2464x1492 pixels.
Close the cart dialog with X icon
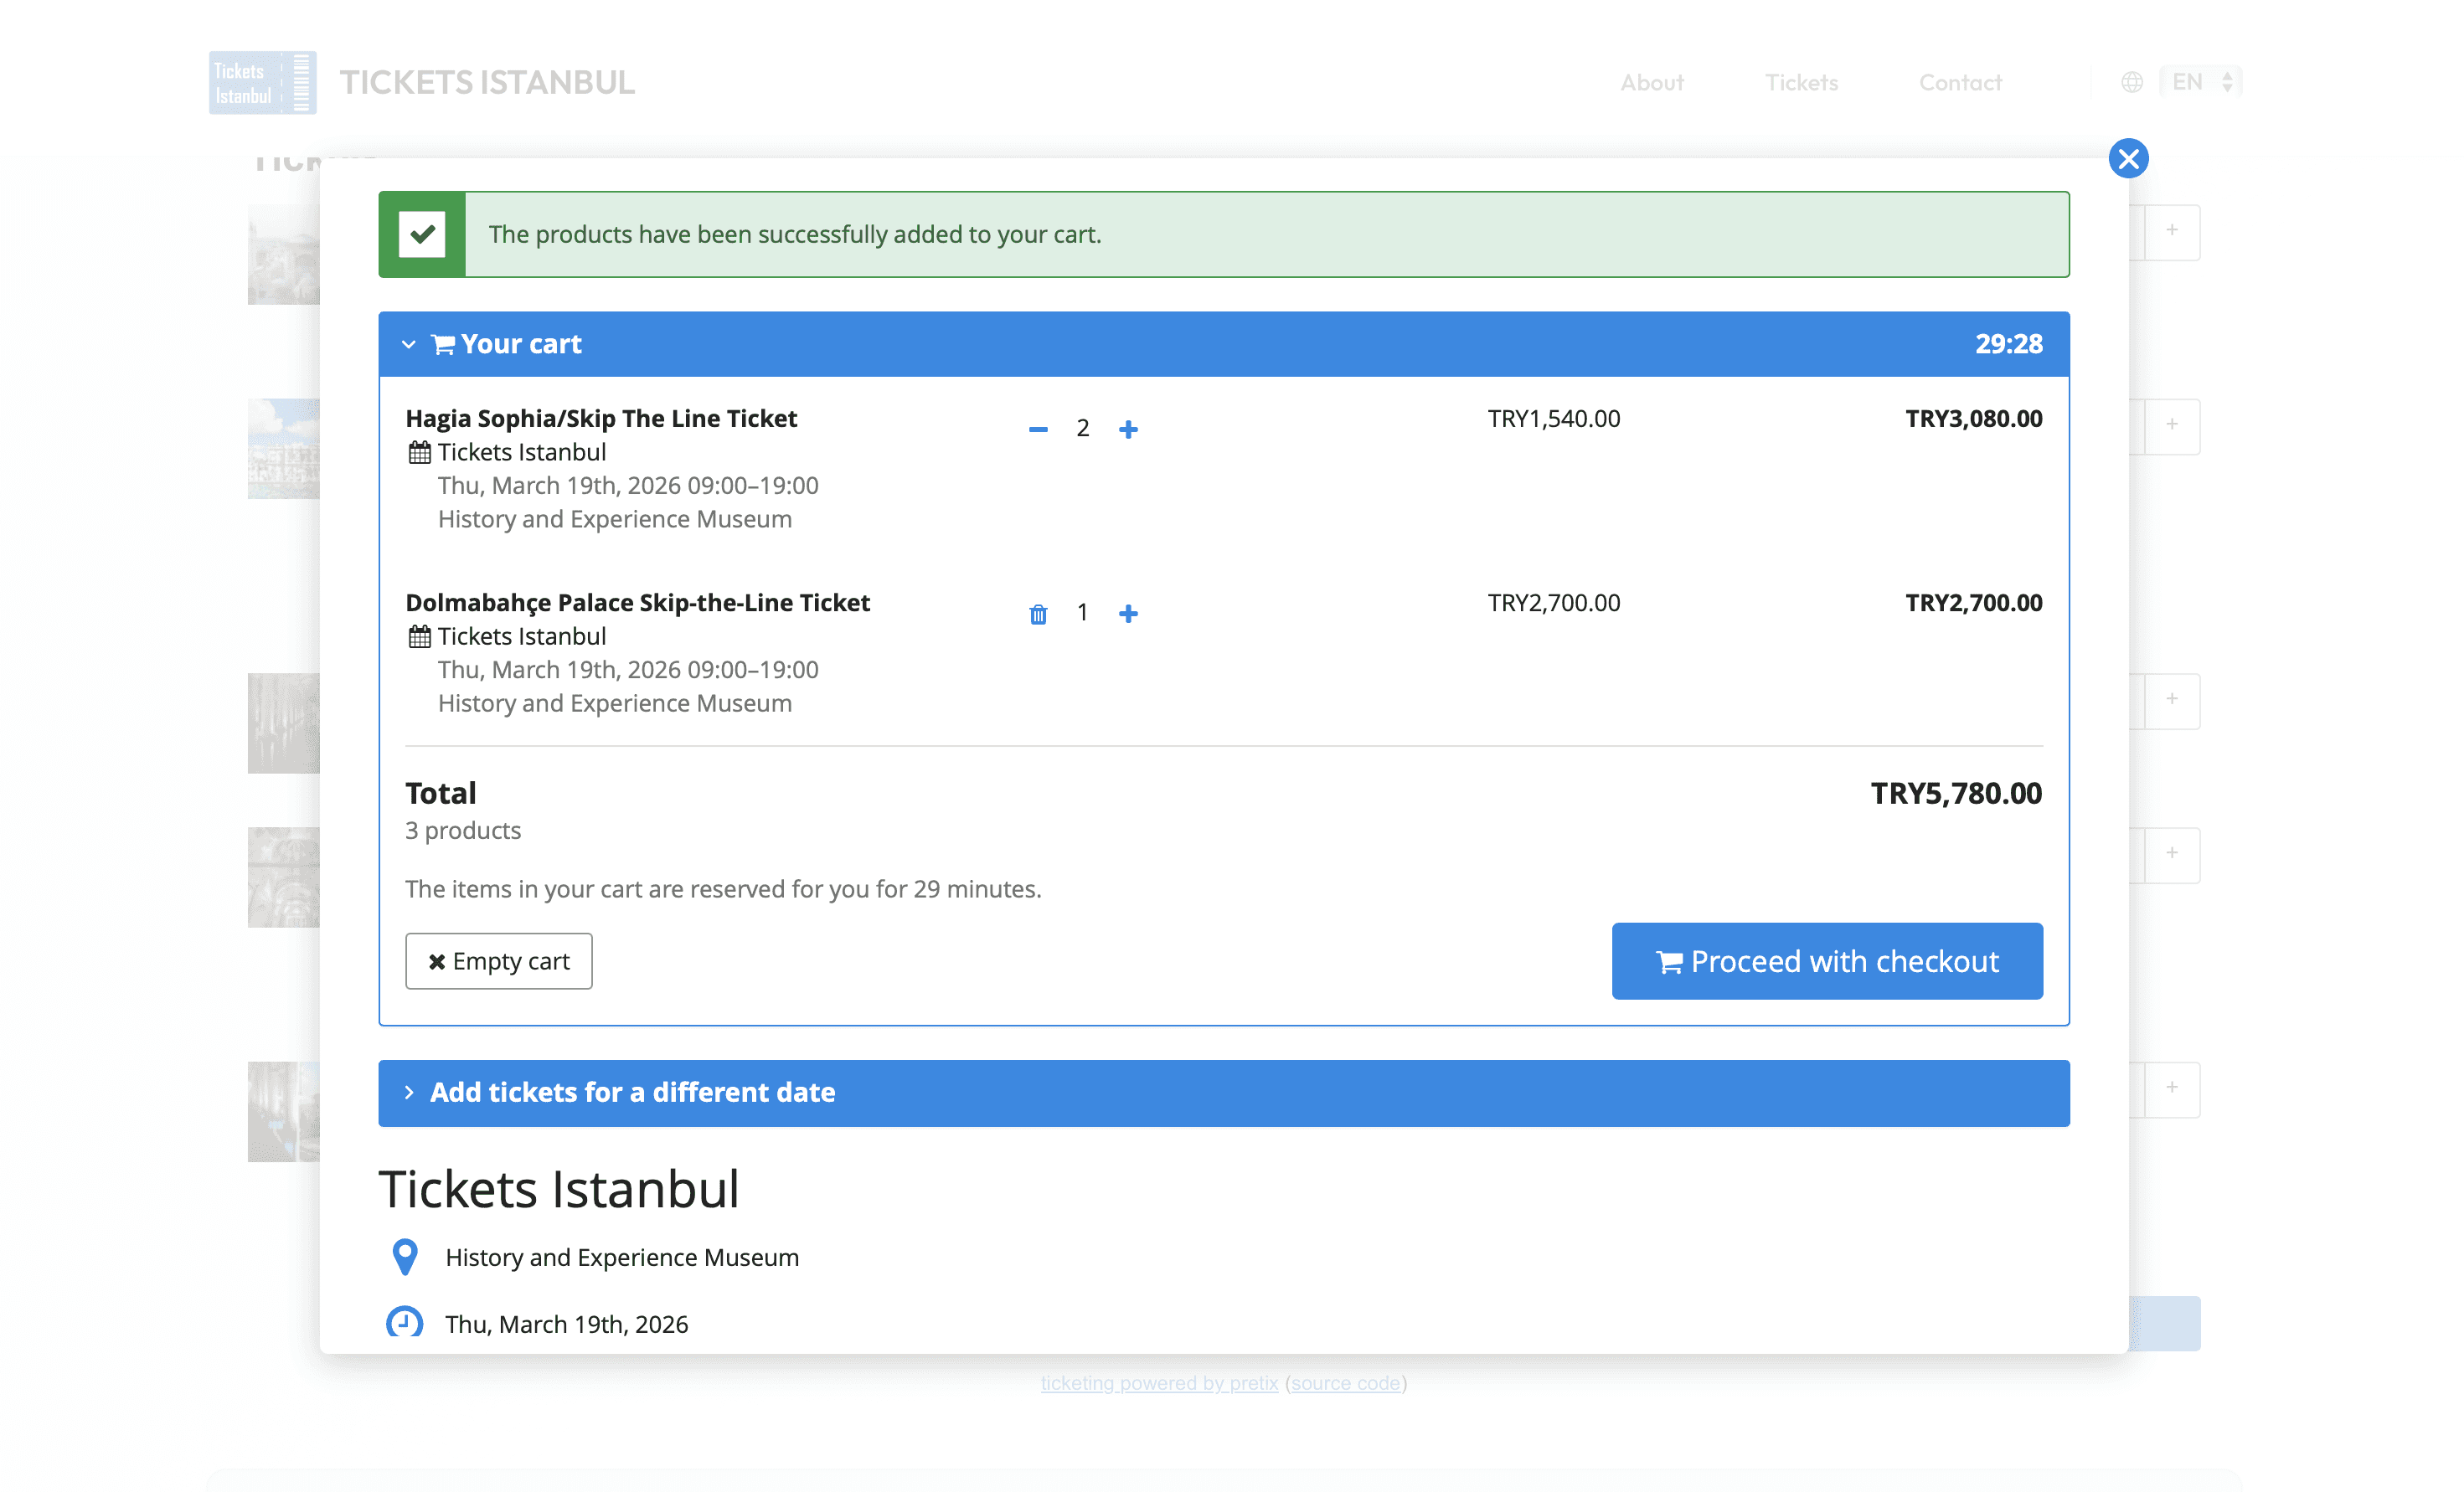pos(2128,158)
